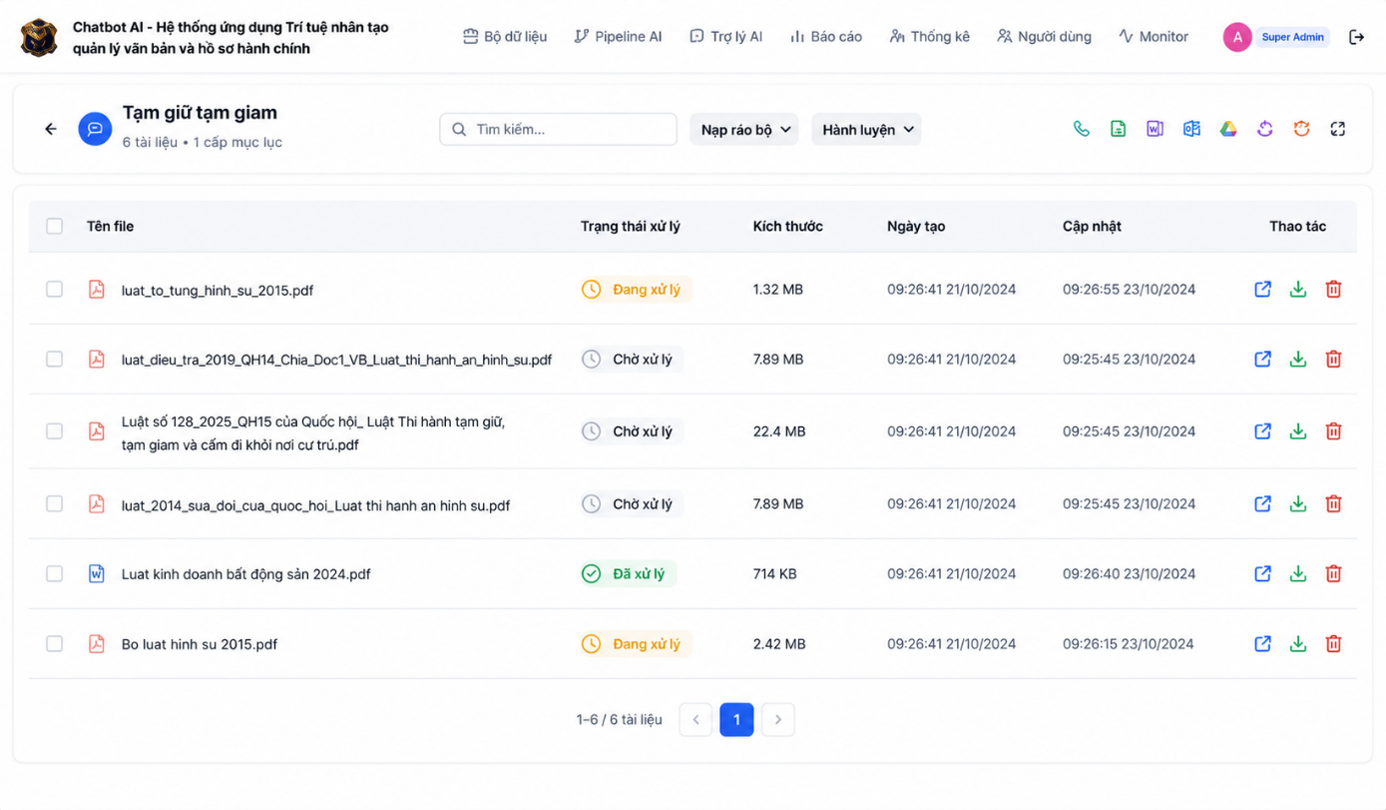This screenshot has height=810, width=1386.
Task: Click the Đã xử lý status badge
Action: click(629, 574)
